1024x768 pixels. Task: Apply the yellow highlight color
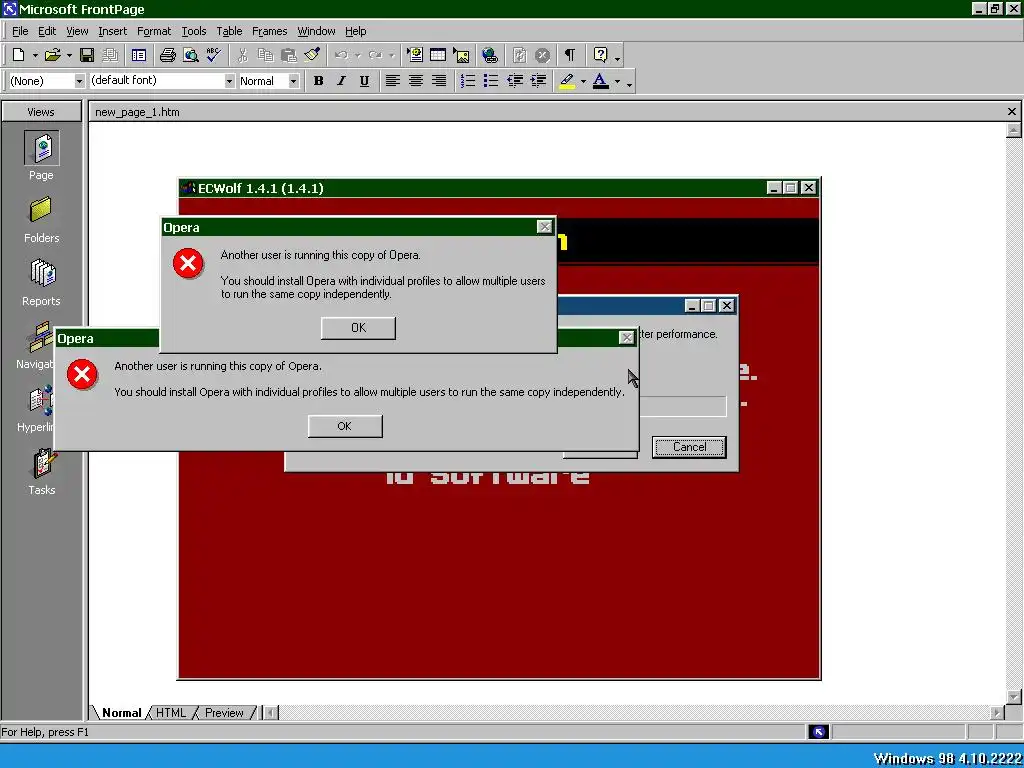coord(567,81)
